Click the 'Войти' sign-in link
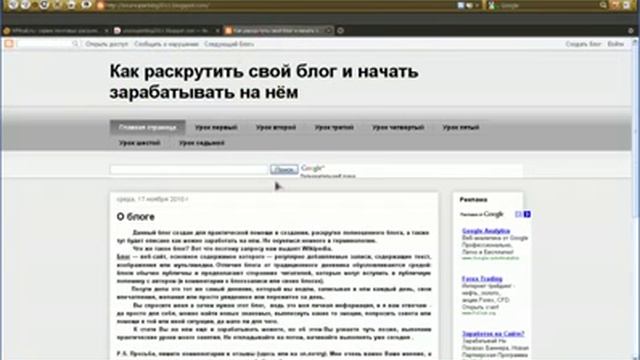640x360 pixels. pos(616,44)
